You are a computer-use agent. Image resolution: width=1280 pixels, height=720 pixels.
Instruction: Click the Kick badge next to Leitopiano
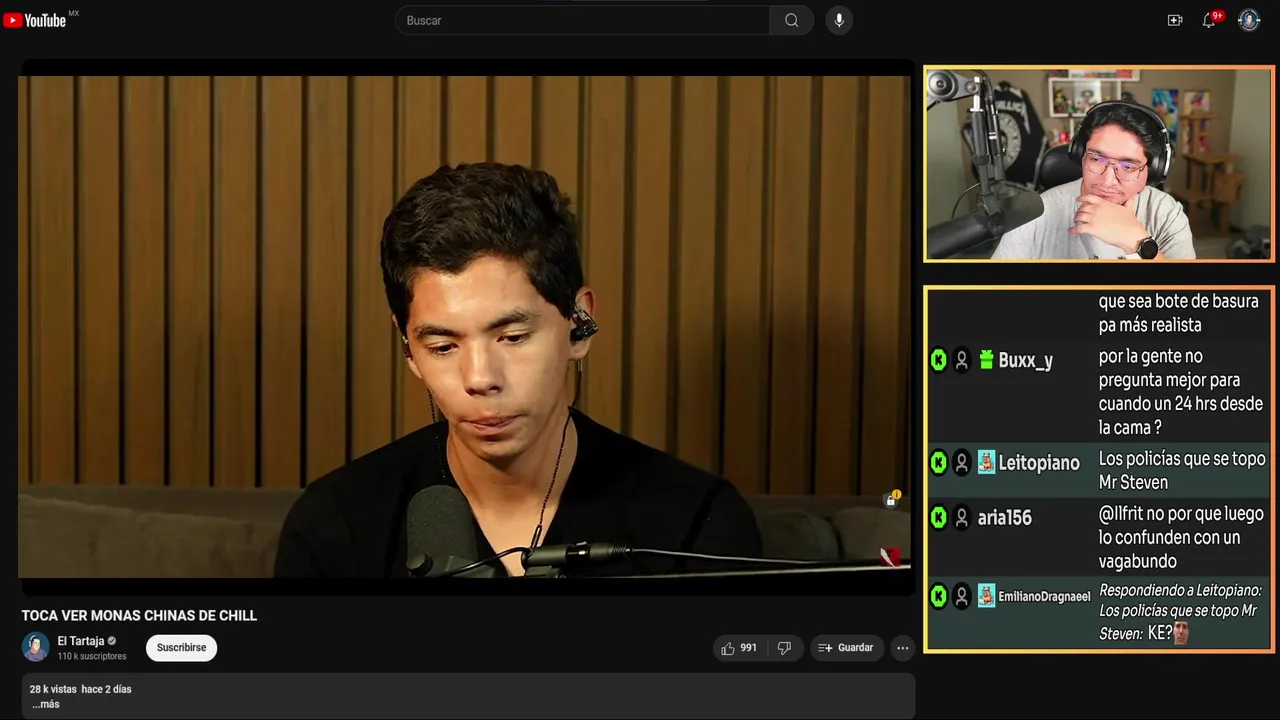[x=938, y=462]
